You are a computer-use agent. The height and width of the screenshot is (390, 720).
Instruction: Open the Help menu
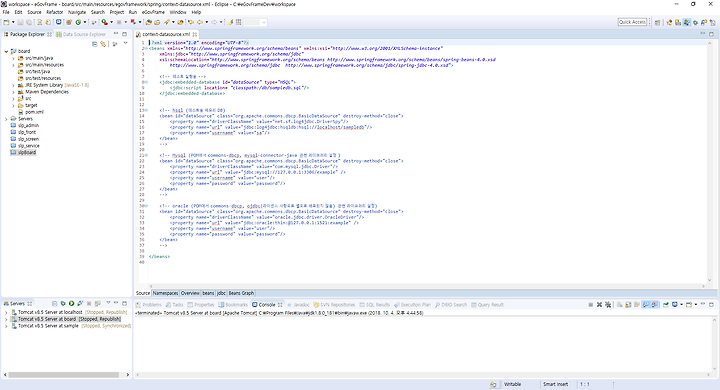[196, 12]
